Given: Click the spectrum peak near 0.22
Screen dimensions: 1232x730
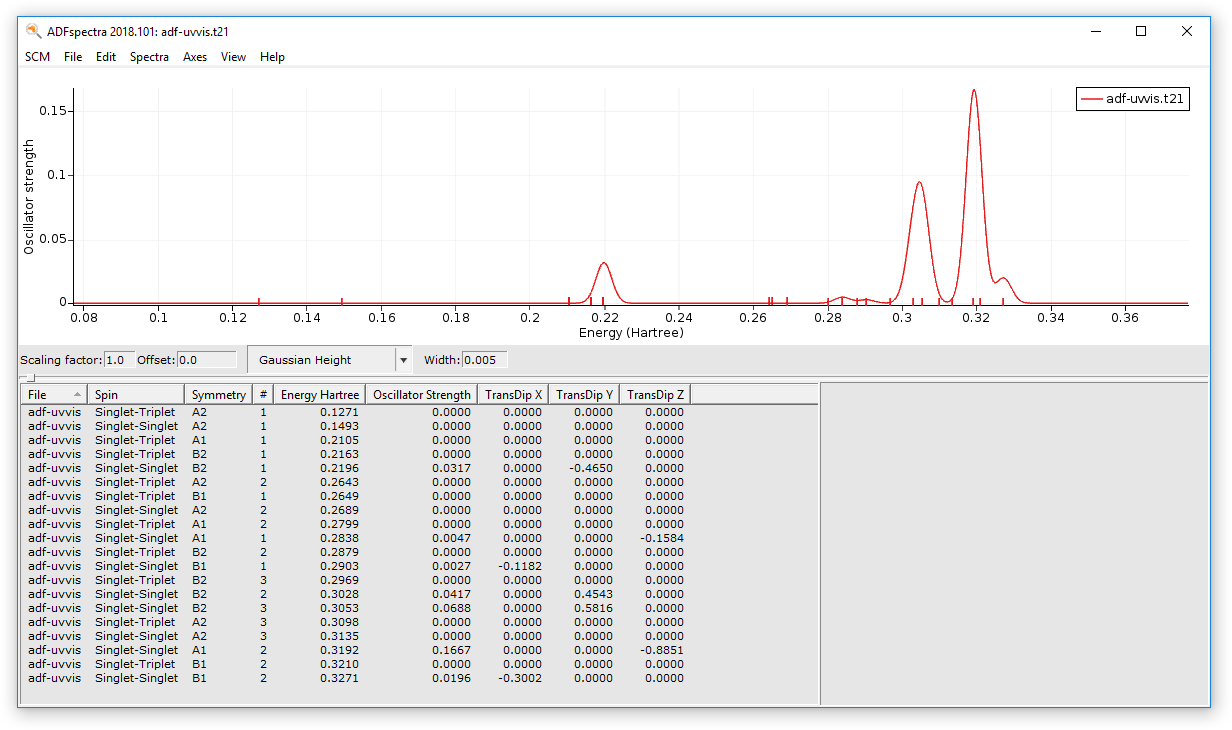Looking at the screenshot, I should tap(603, 264).
